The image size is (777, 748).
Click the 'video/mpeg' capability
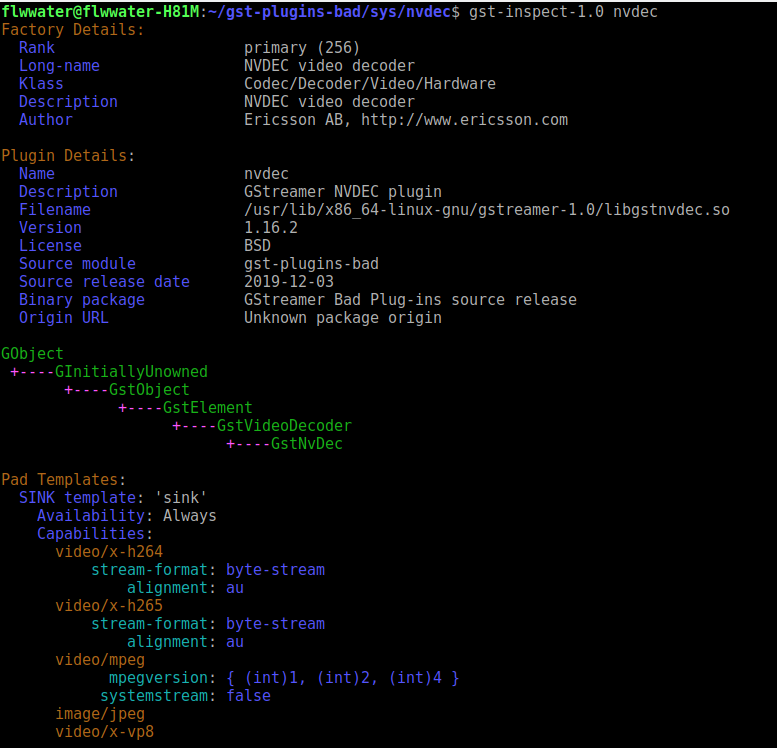(100, 660)
